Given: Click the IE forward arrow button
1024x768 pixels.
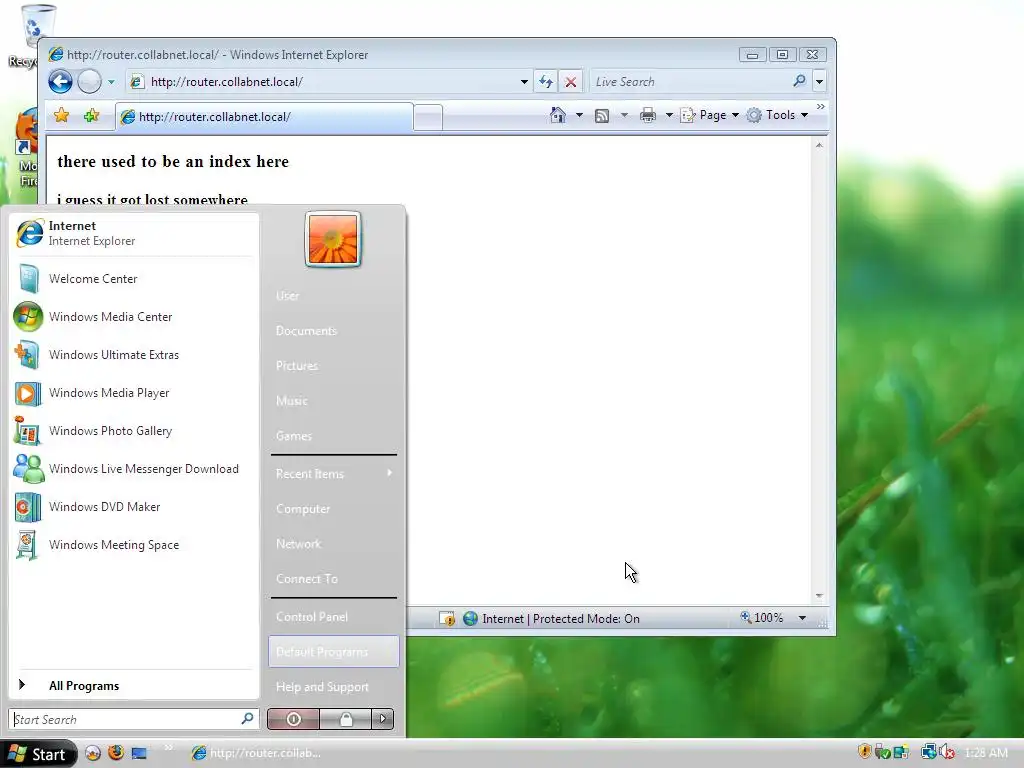Looking at the screenshot, I should [89, 82].
